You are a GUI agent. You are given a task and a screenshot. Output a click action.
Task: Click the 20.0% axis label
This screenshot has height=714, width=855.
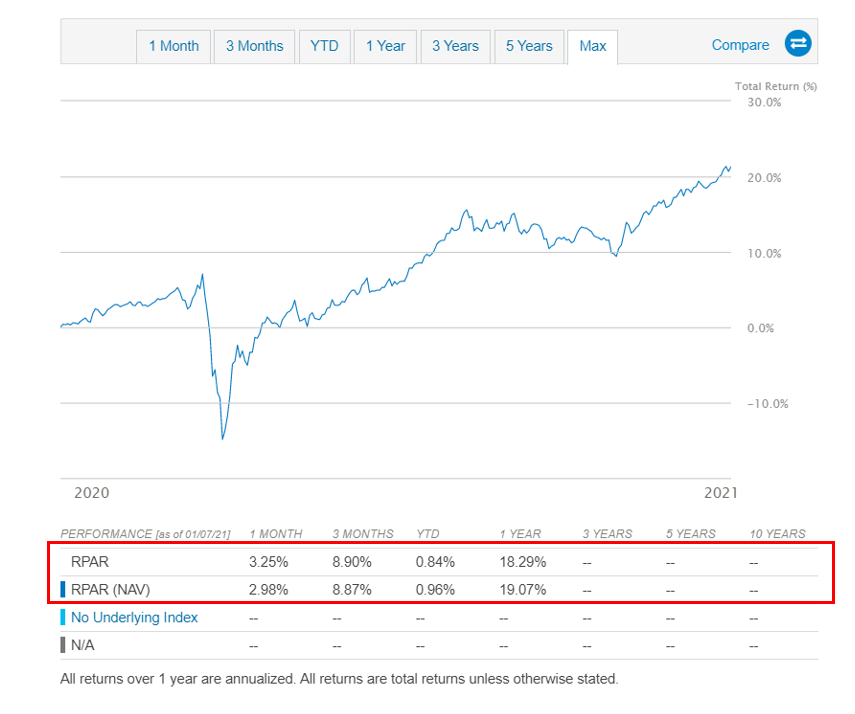[x=764, y=178]
